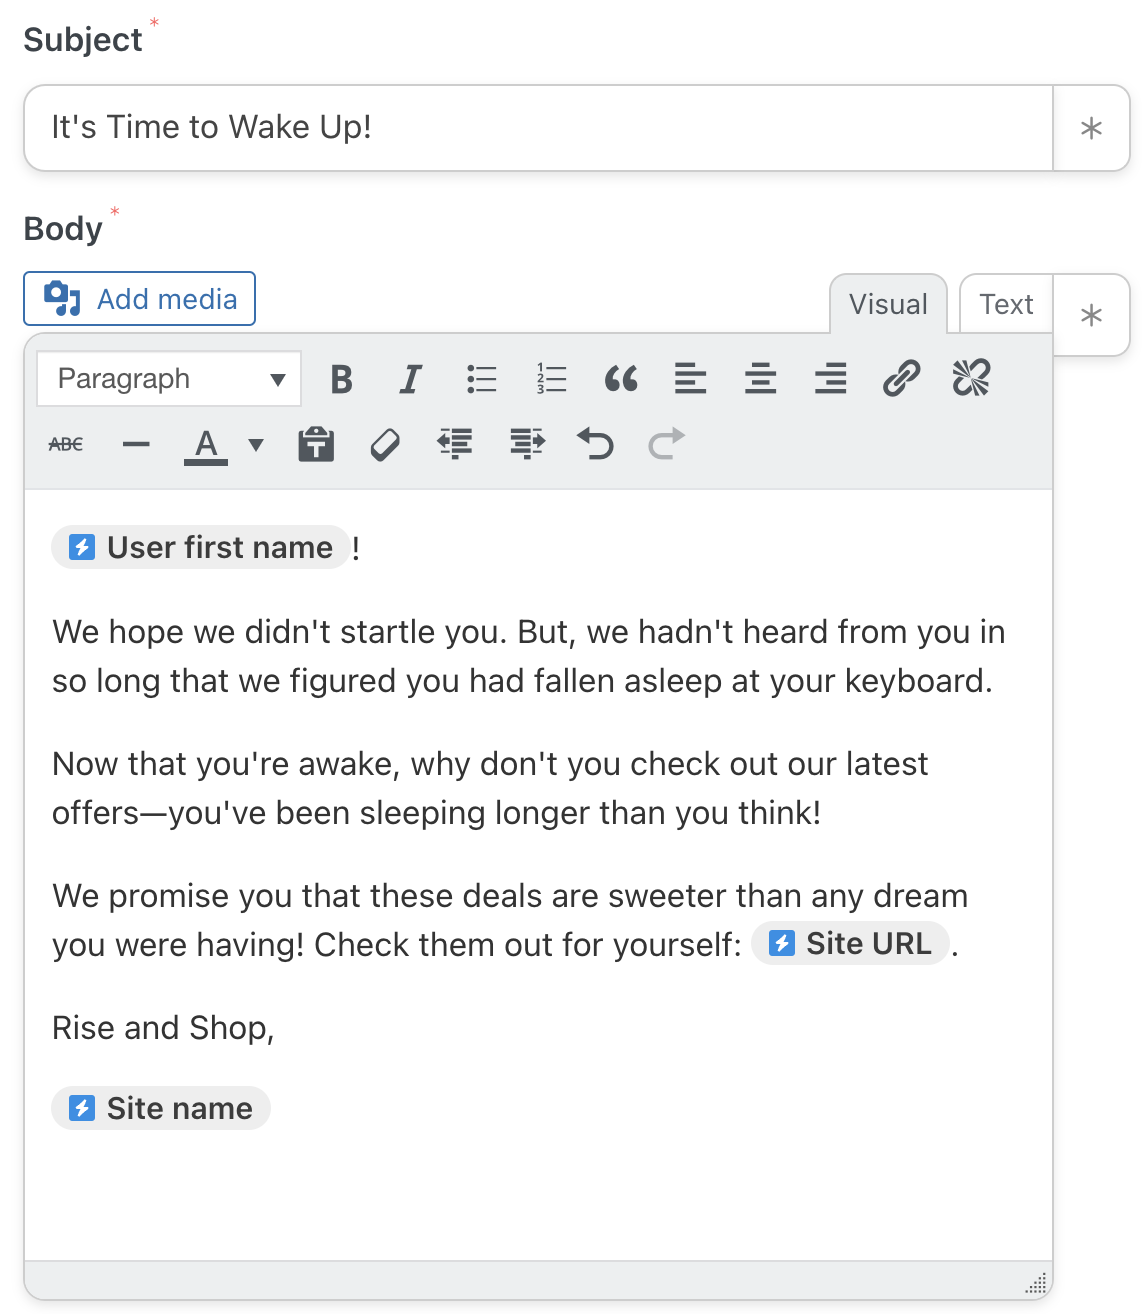
Task: Click the Add media button
Action: (x=140, y=299)
